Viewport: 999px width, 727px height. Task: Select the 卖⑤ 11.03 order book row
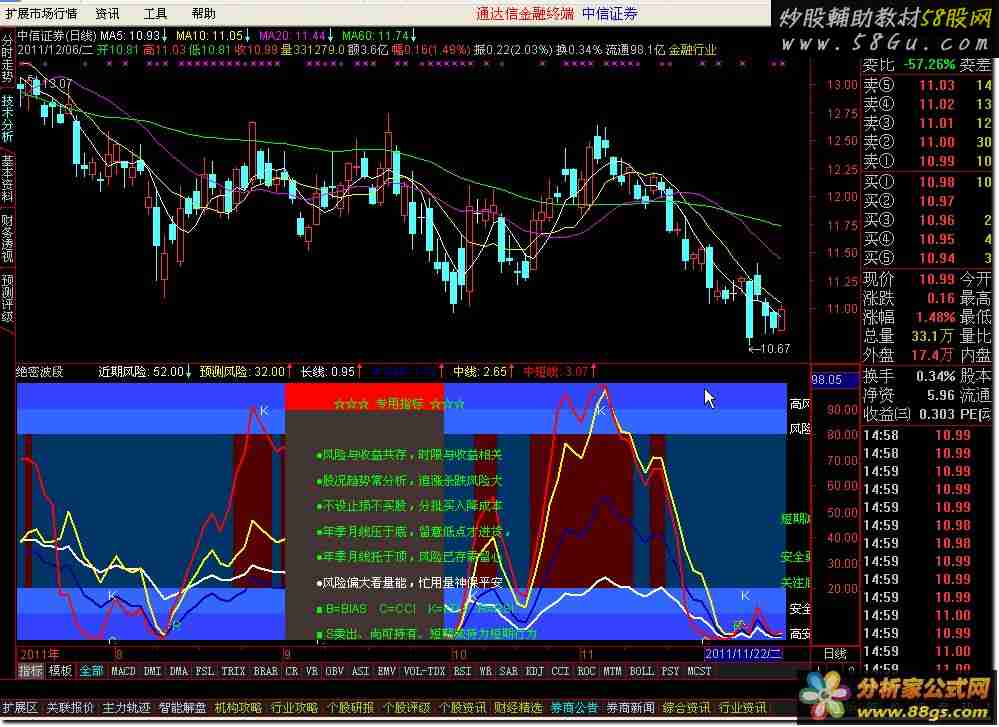[930, 85]
